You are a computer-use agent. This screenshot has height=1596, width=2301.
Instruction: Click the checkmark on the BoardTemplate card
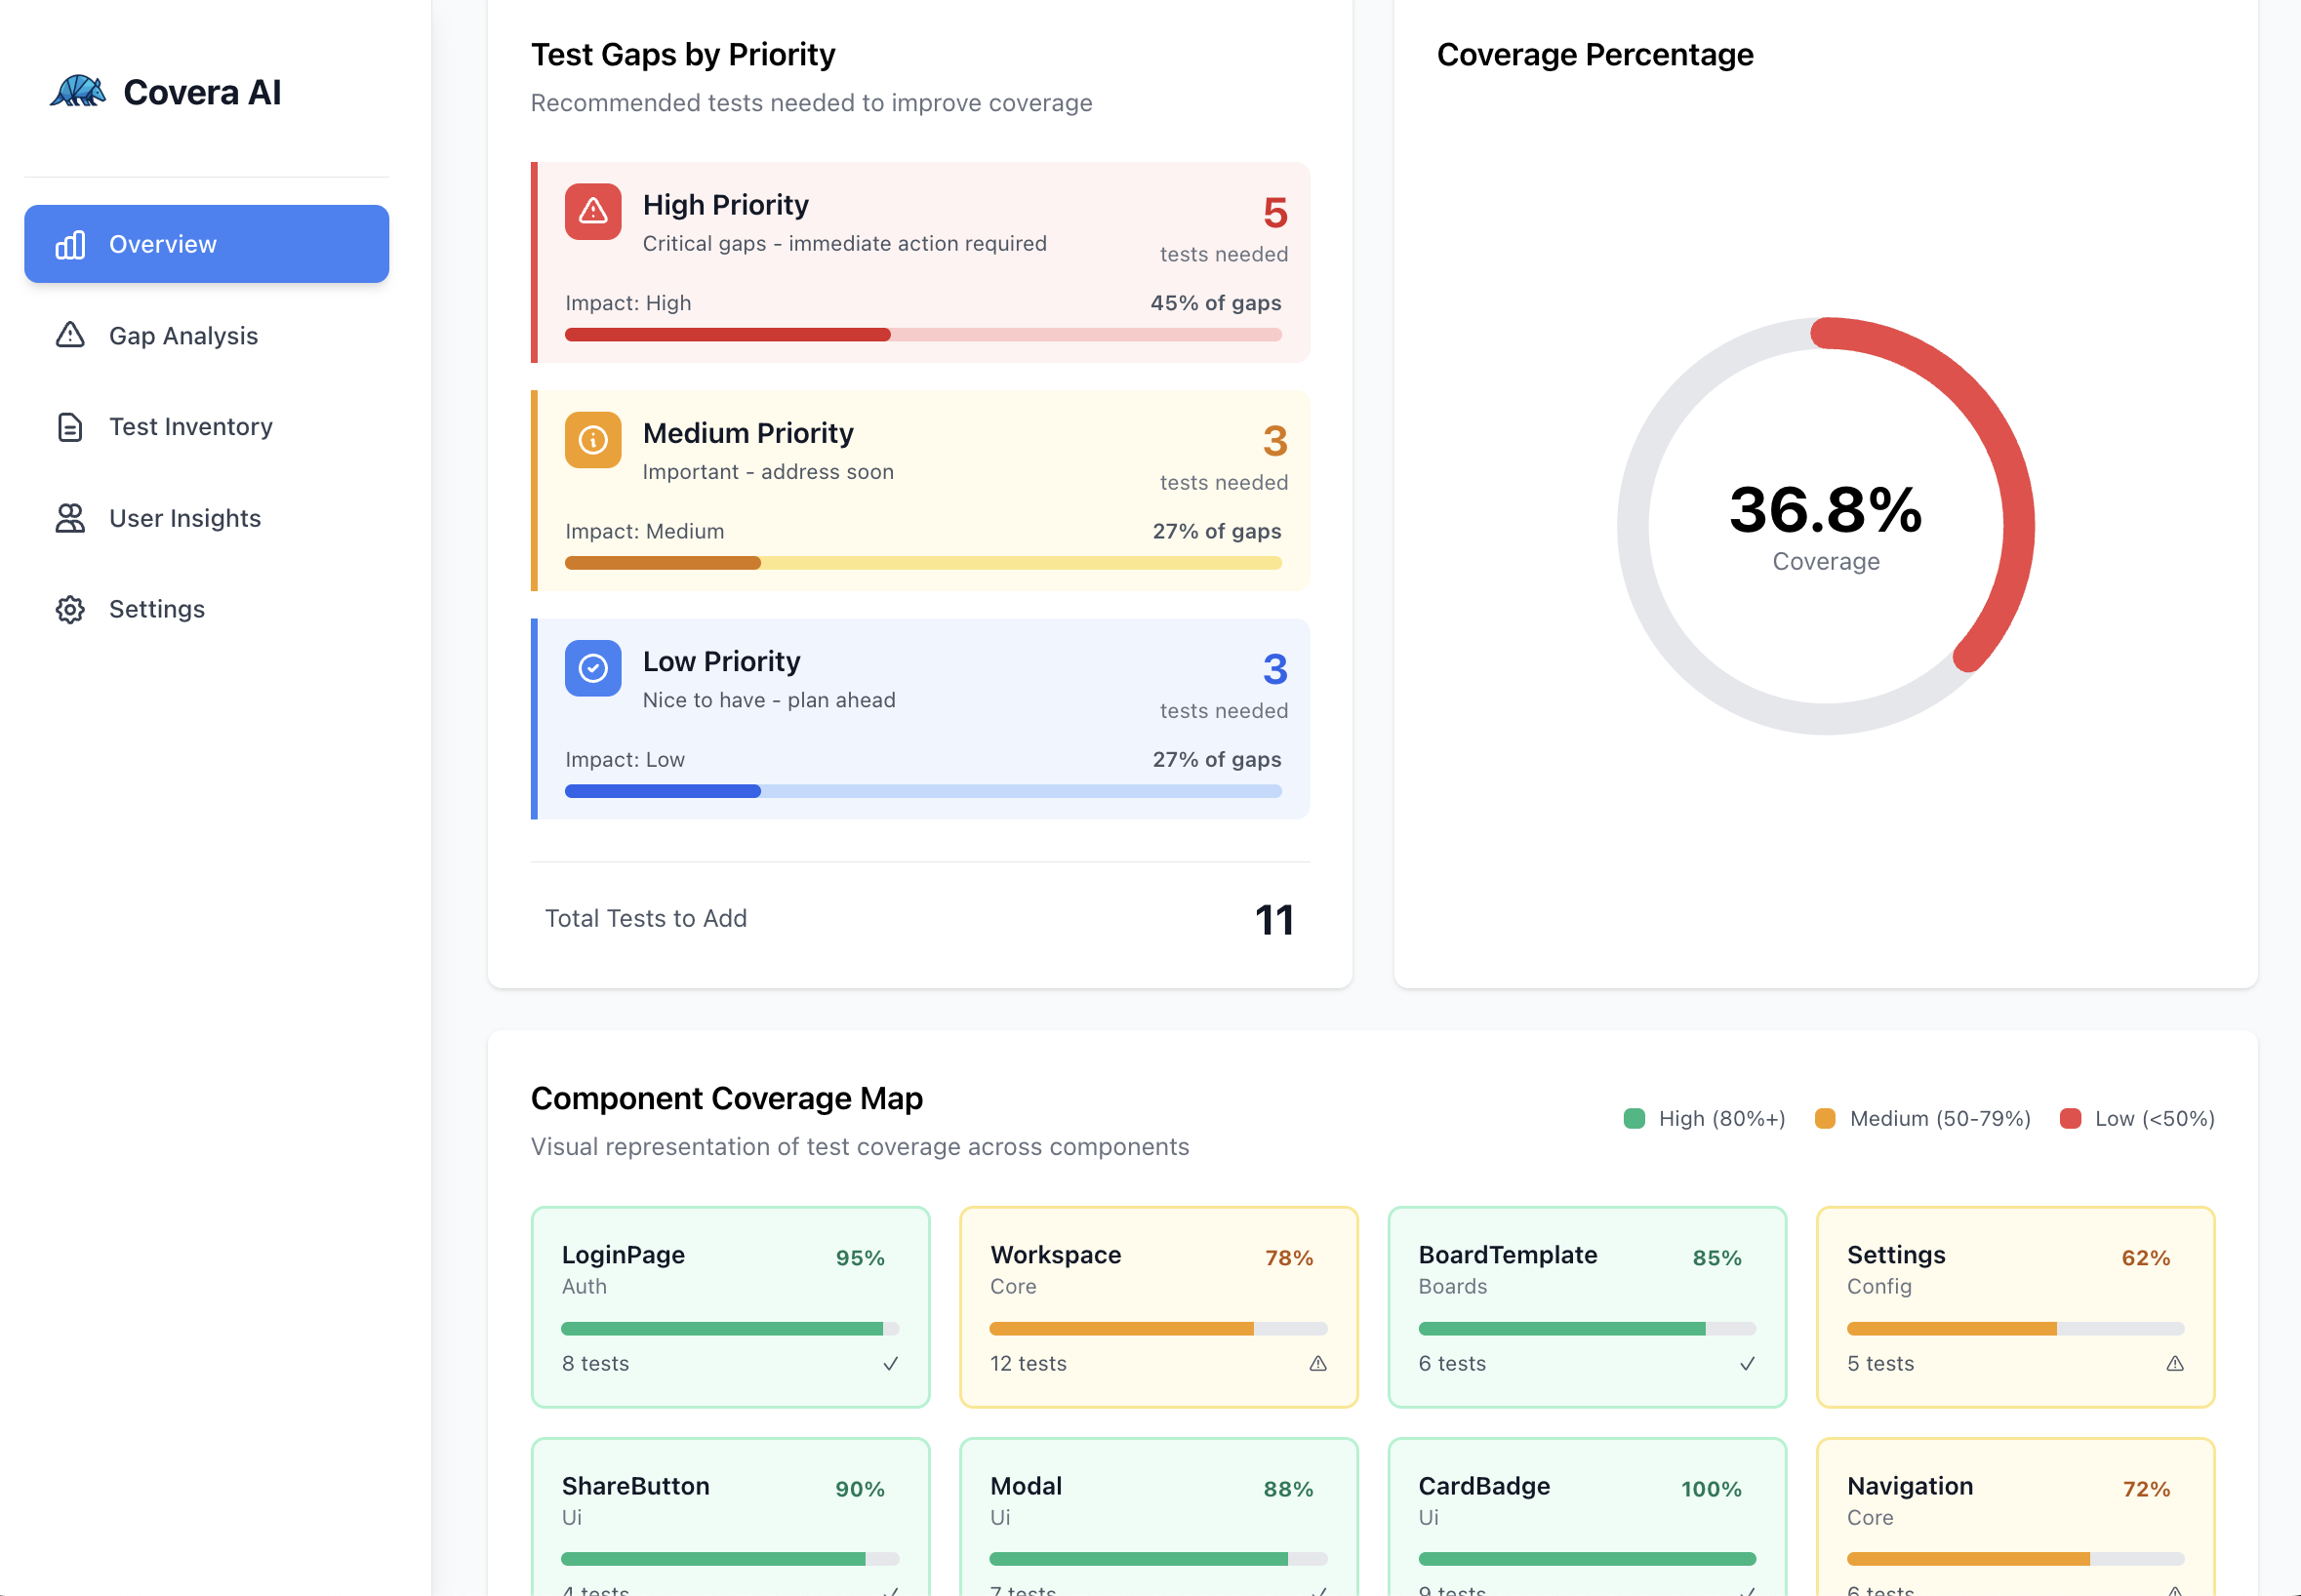pyautogui.click(x=1747, y=1363)
